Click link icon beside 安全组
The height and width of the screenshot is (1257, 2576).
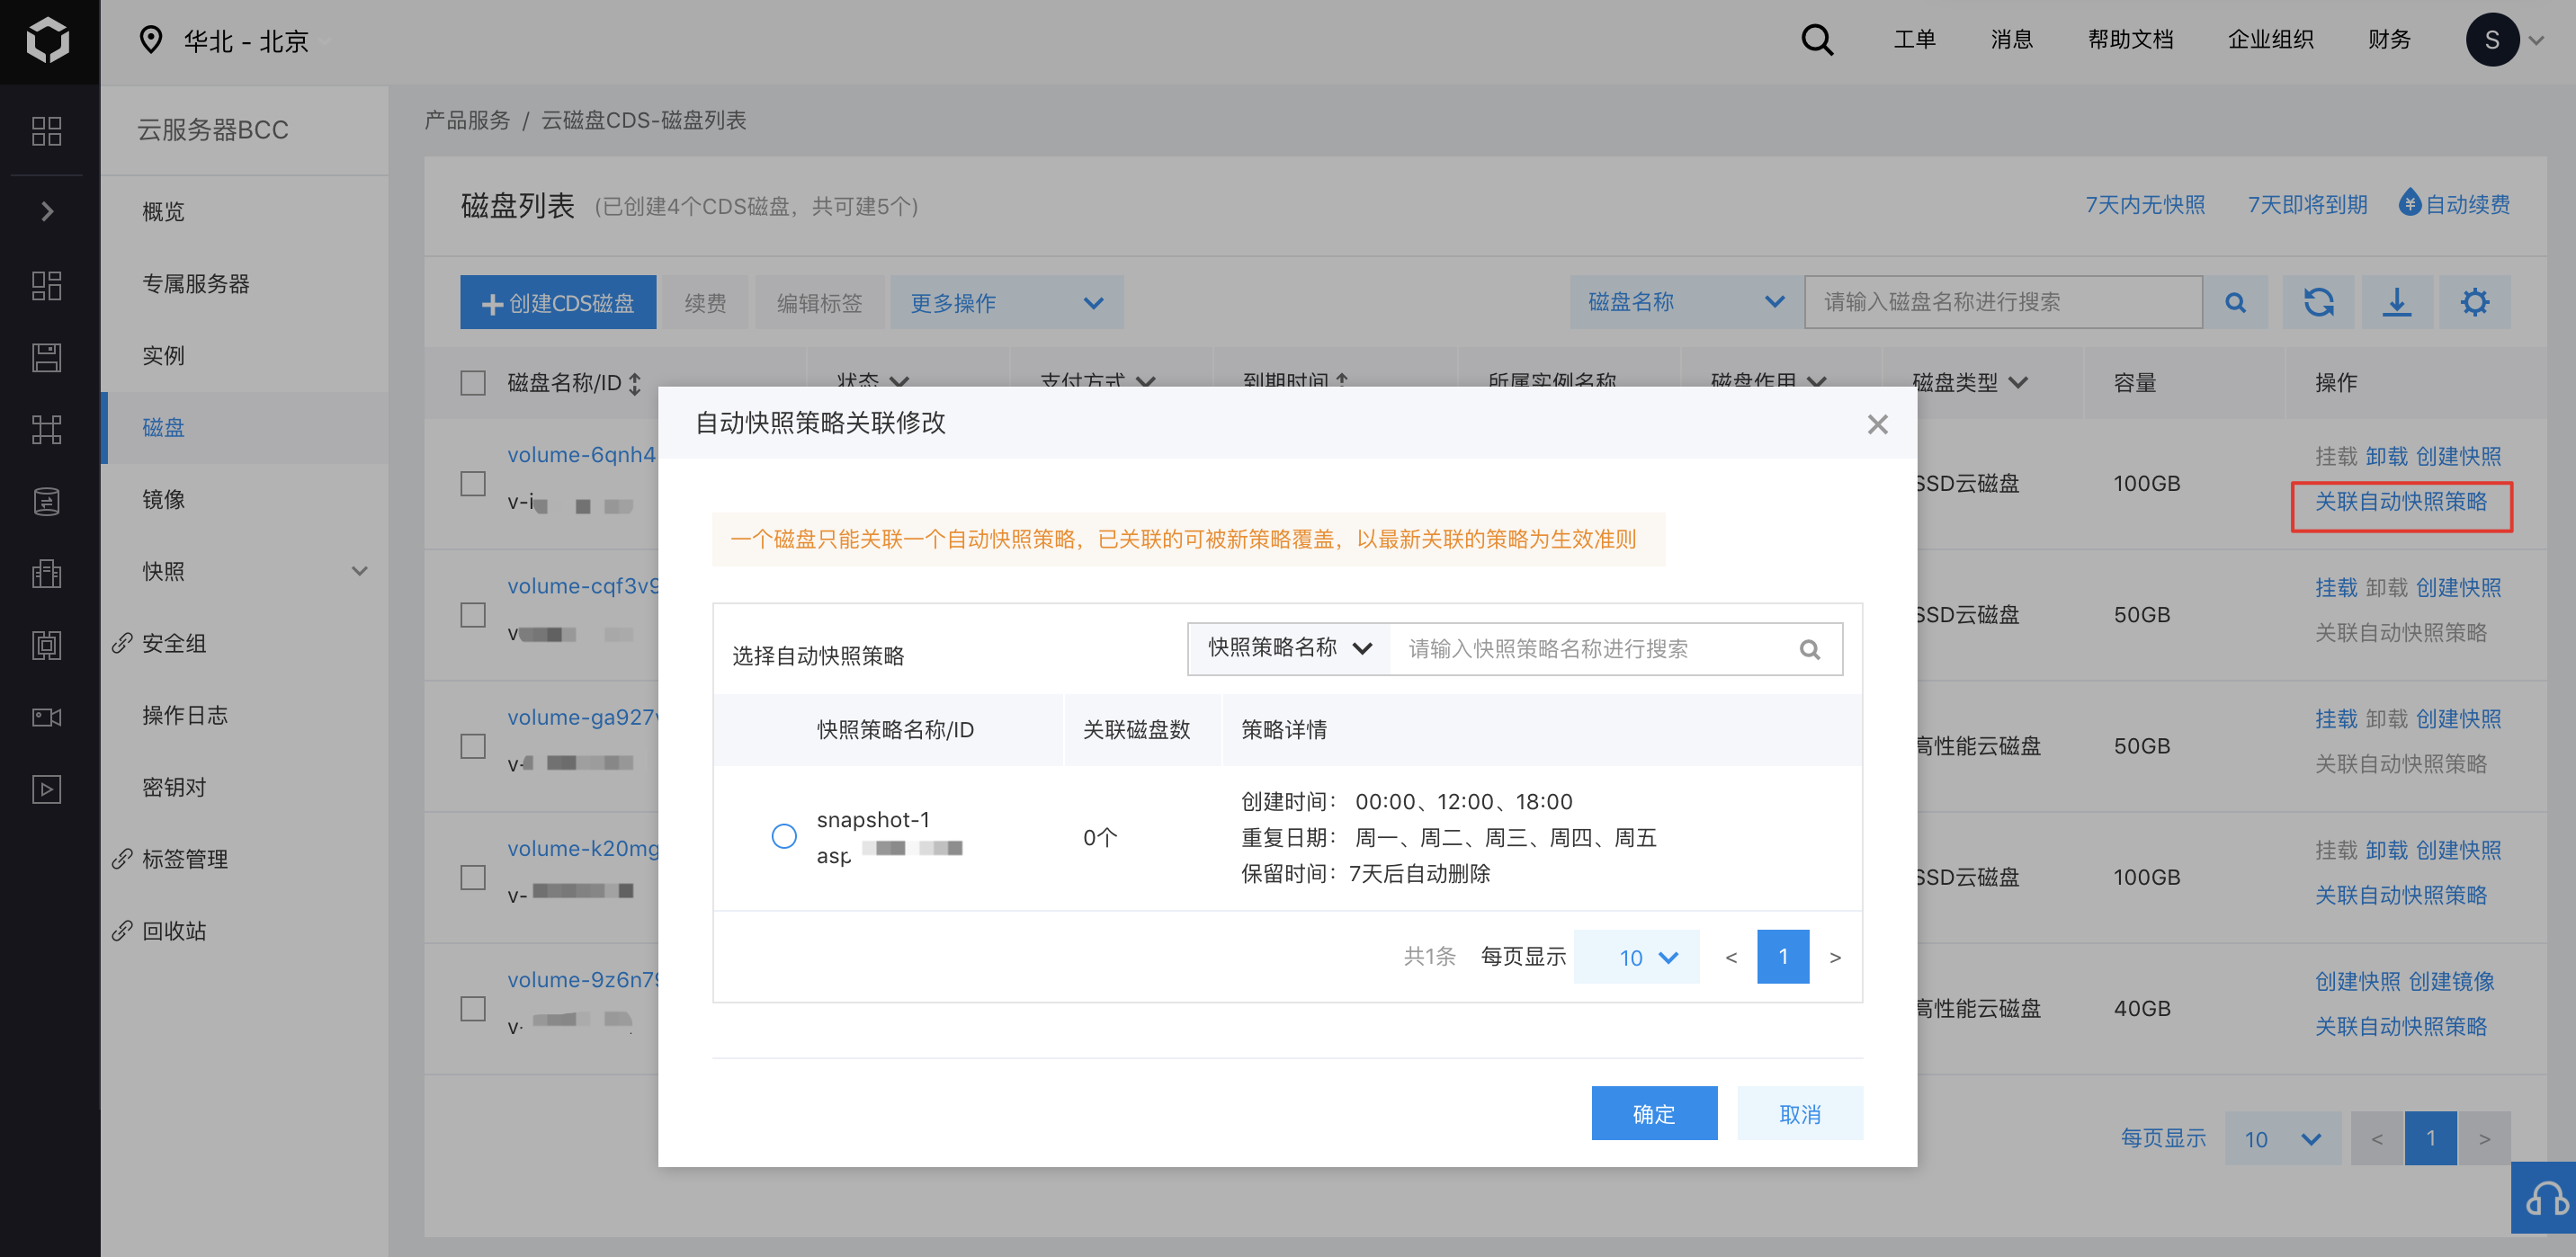pyautogui.click(x=122, y=643)
